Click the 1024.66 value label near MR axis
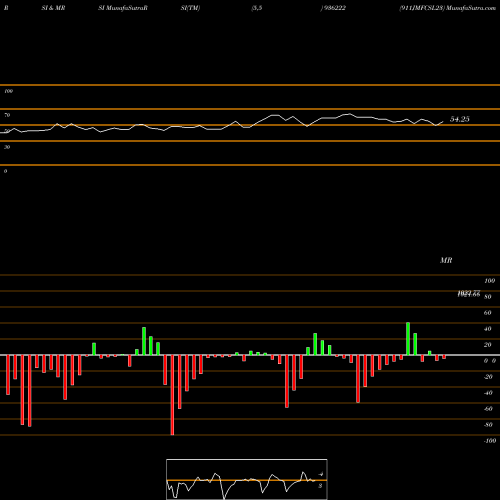Image resolution: width=500 pixels, height=500 pixels. tap(469, 294)
